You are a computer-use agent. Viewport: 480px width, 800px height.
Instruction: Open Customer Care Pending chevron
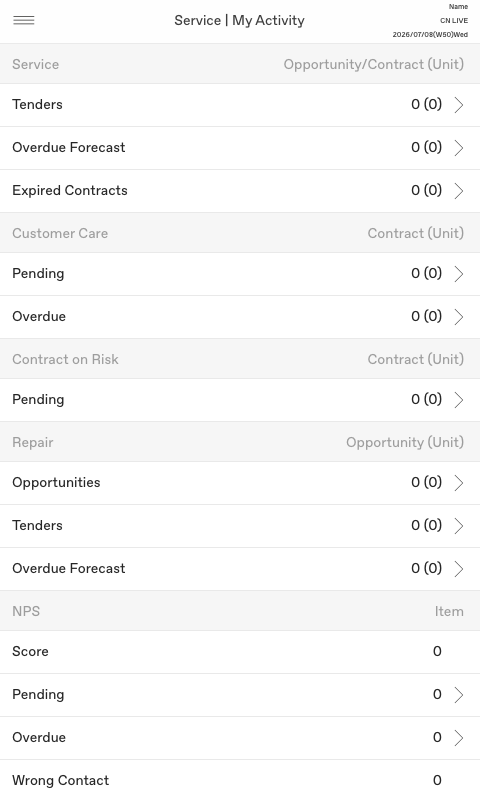tap(459, 274)
